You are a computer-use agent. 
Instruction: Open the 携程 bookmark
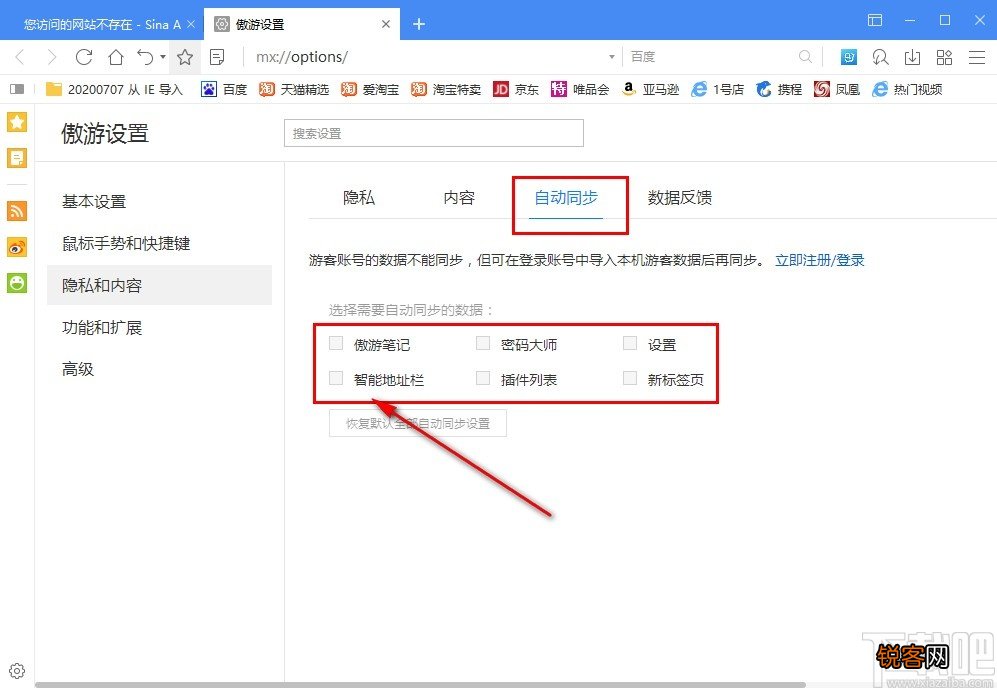point(779,90)
